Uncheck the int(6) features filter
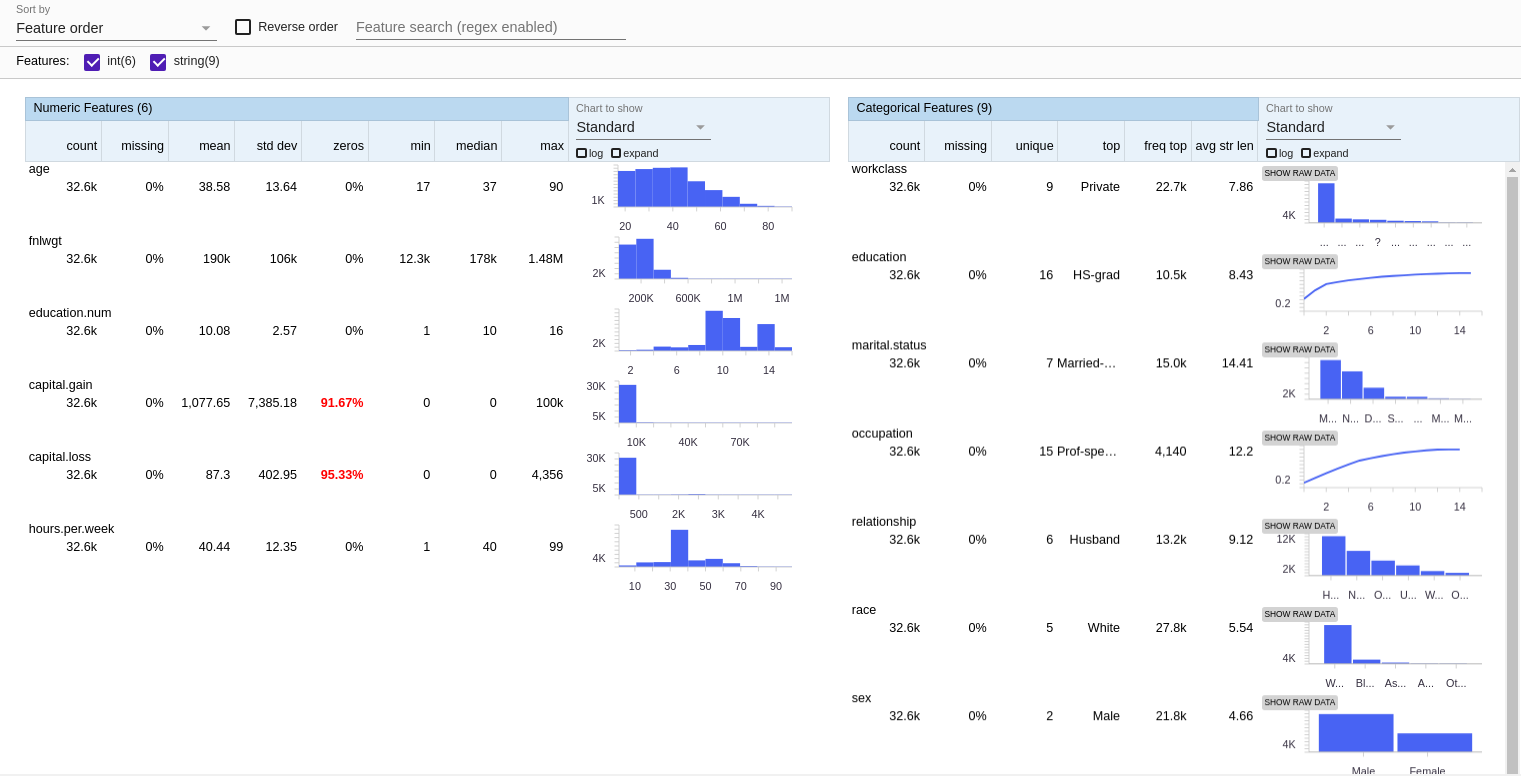The height and width of the screenshot is (776, 1521). tap(90, 61)
